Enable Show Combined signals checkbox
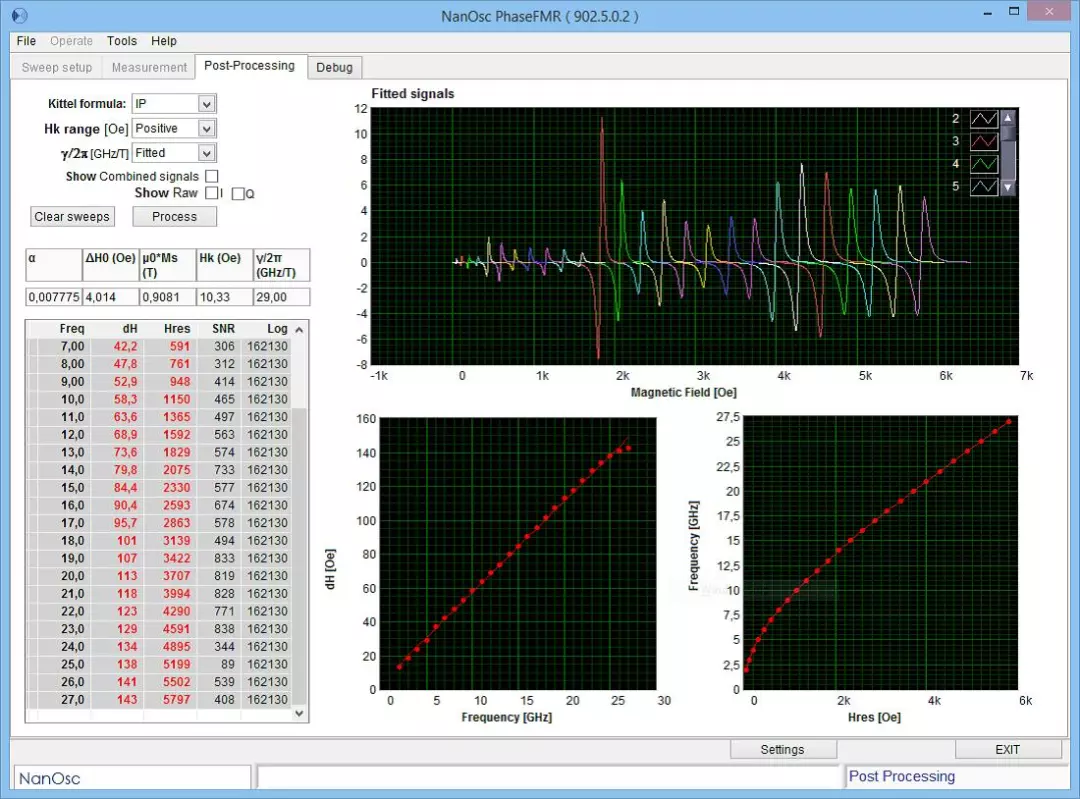This screenshot has height=799, width=1080. tap(212, 176)
